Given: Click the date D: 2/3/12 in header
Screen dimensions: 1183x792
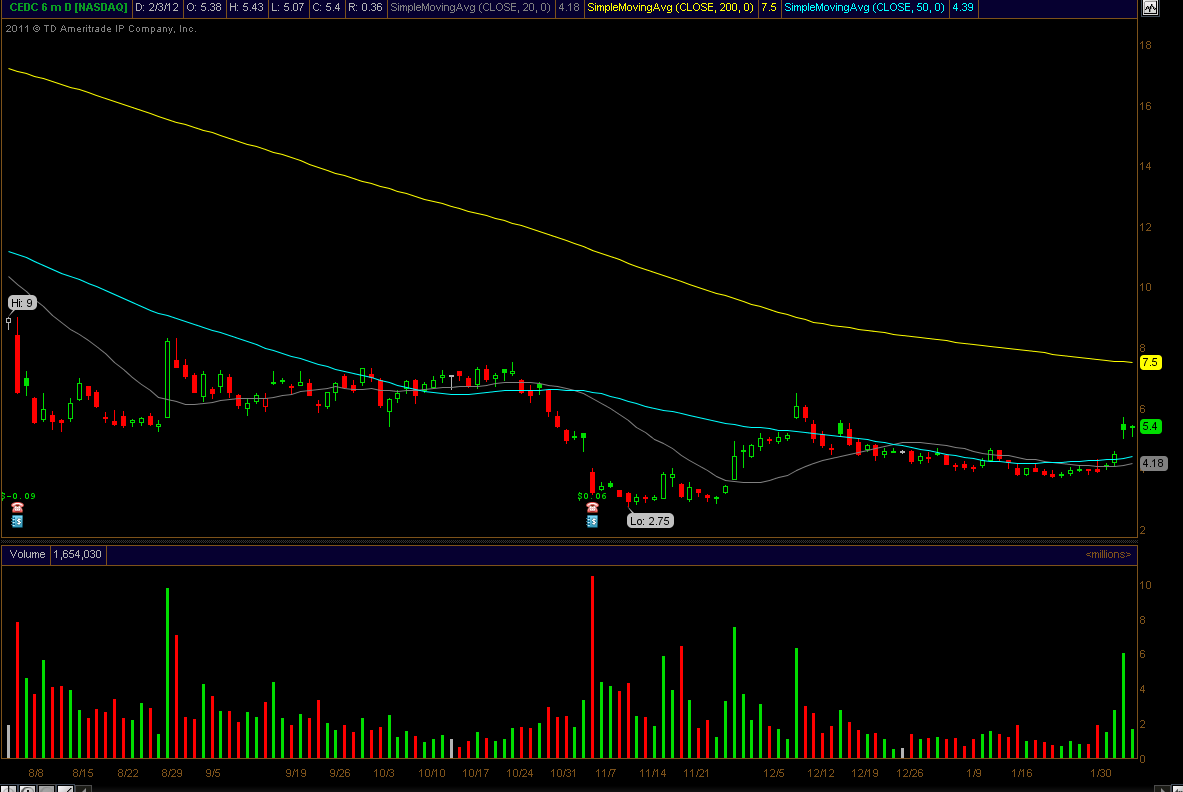Looking at the screenshot, I should (157, 8).
